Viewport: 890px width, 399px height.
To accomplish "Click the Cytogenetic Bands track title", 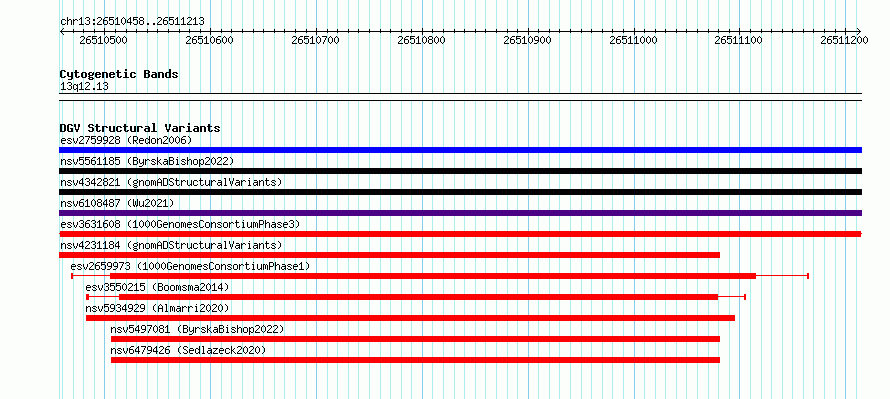I will point(119,74).
